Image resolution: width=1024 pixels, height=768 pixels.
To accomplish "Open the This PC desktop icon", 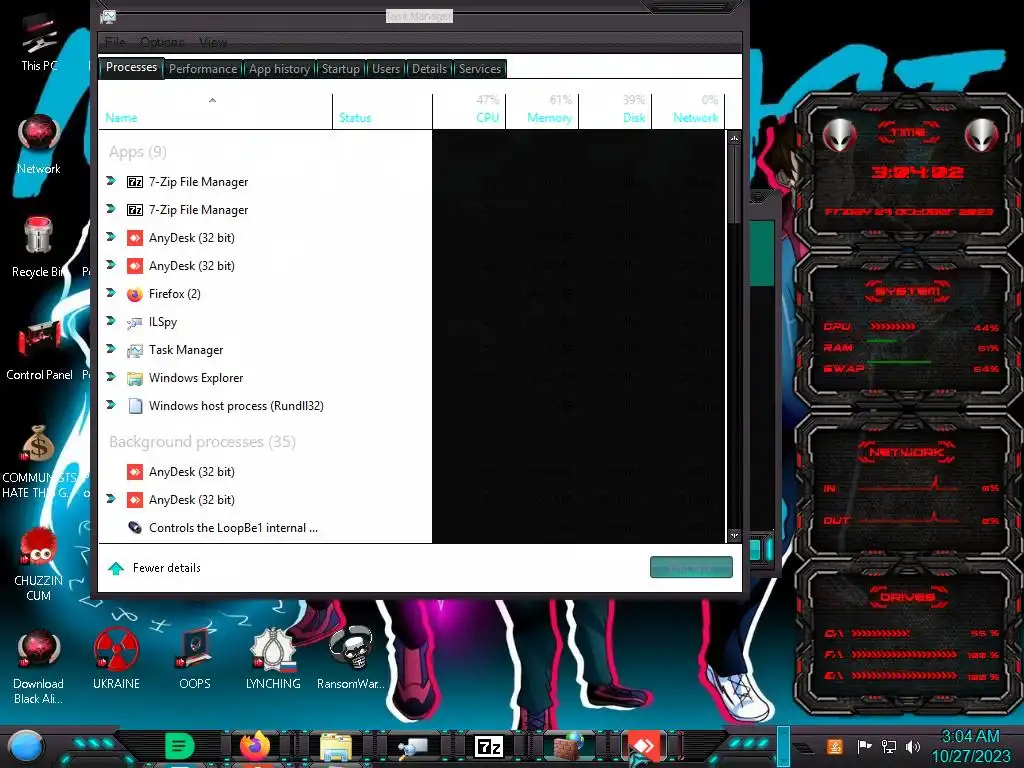I will (x=39, y=44).
